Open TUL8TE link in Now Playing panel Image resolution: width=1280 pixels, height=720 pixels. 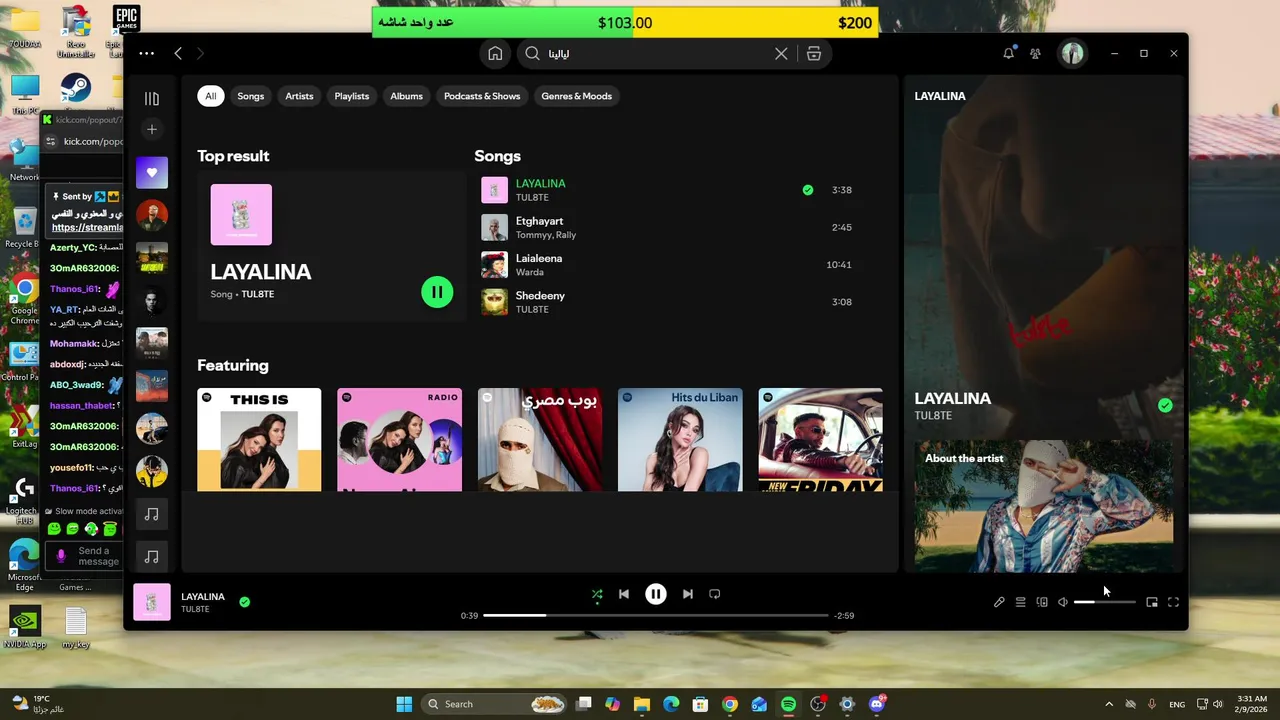[x=933, y=415]
